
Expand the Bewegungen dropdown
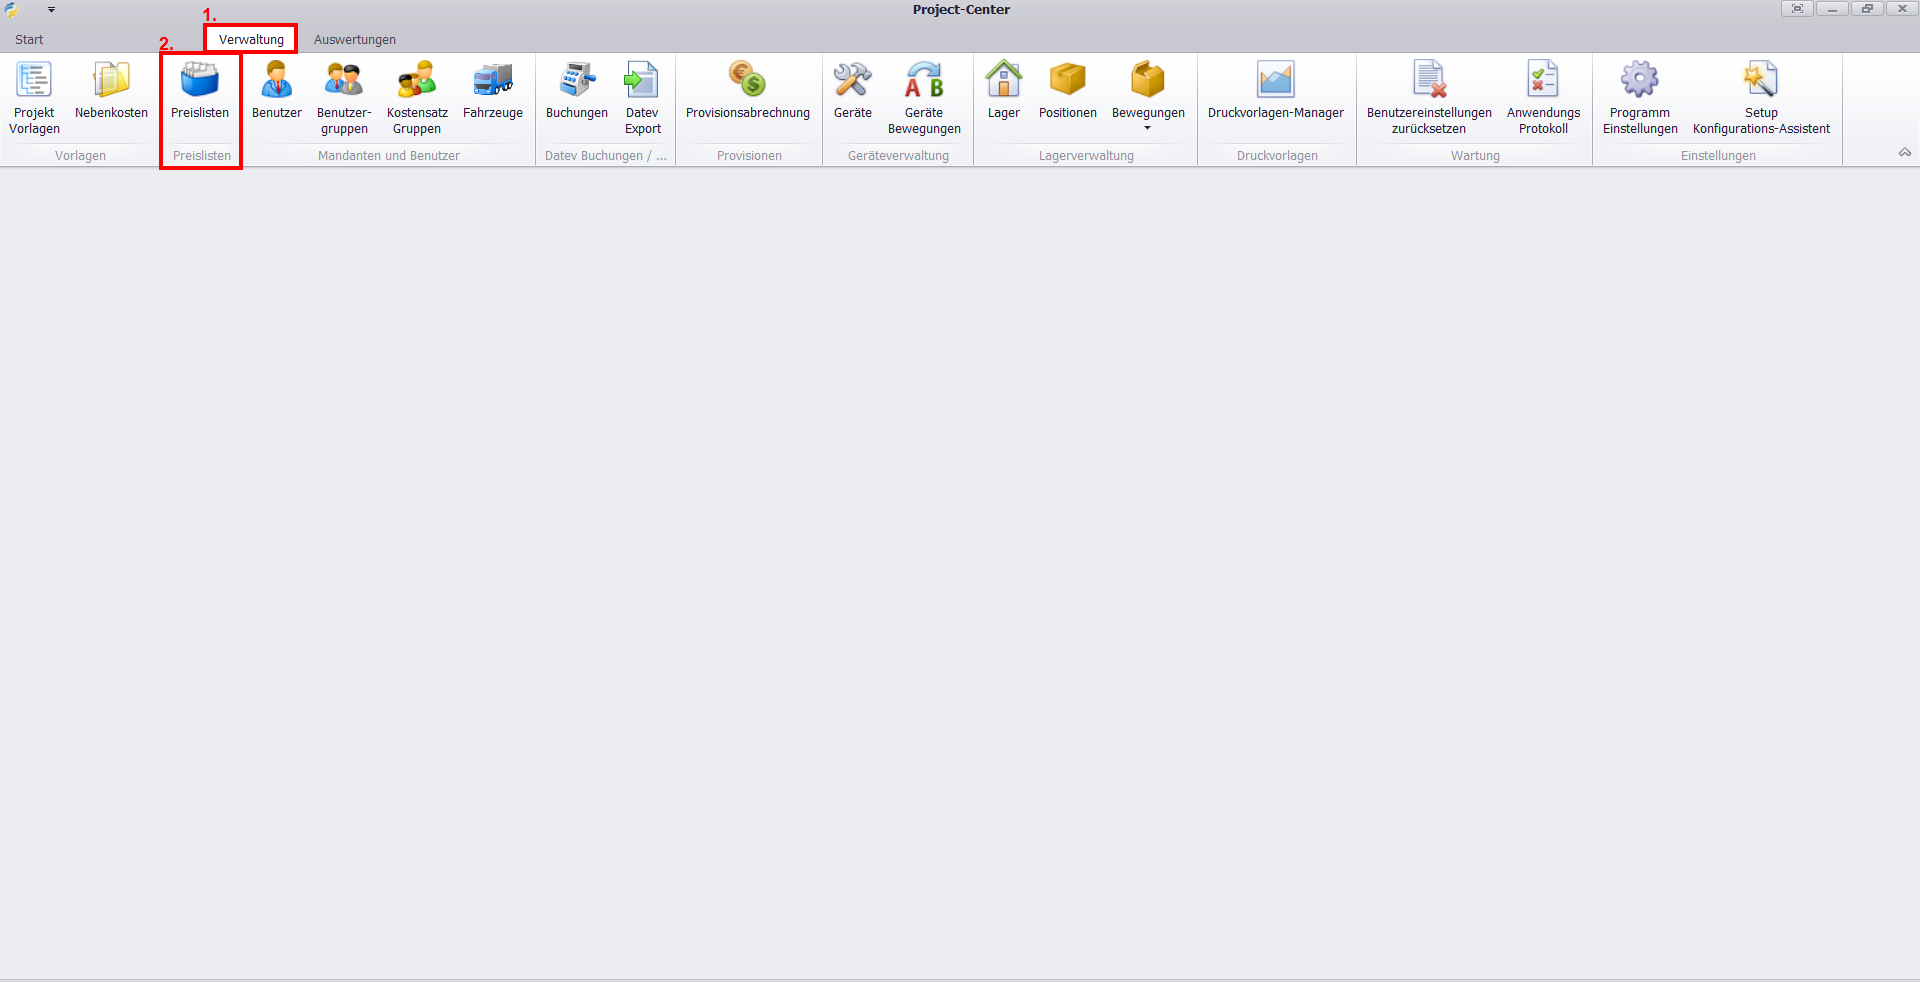click(1147, 127)
